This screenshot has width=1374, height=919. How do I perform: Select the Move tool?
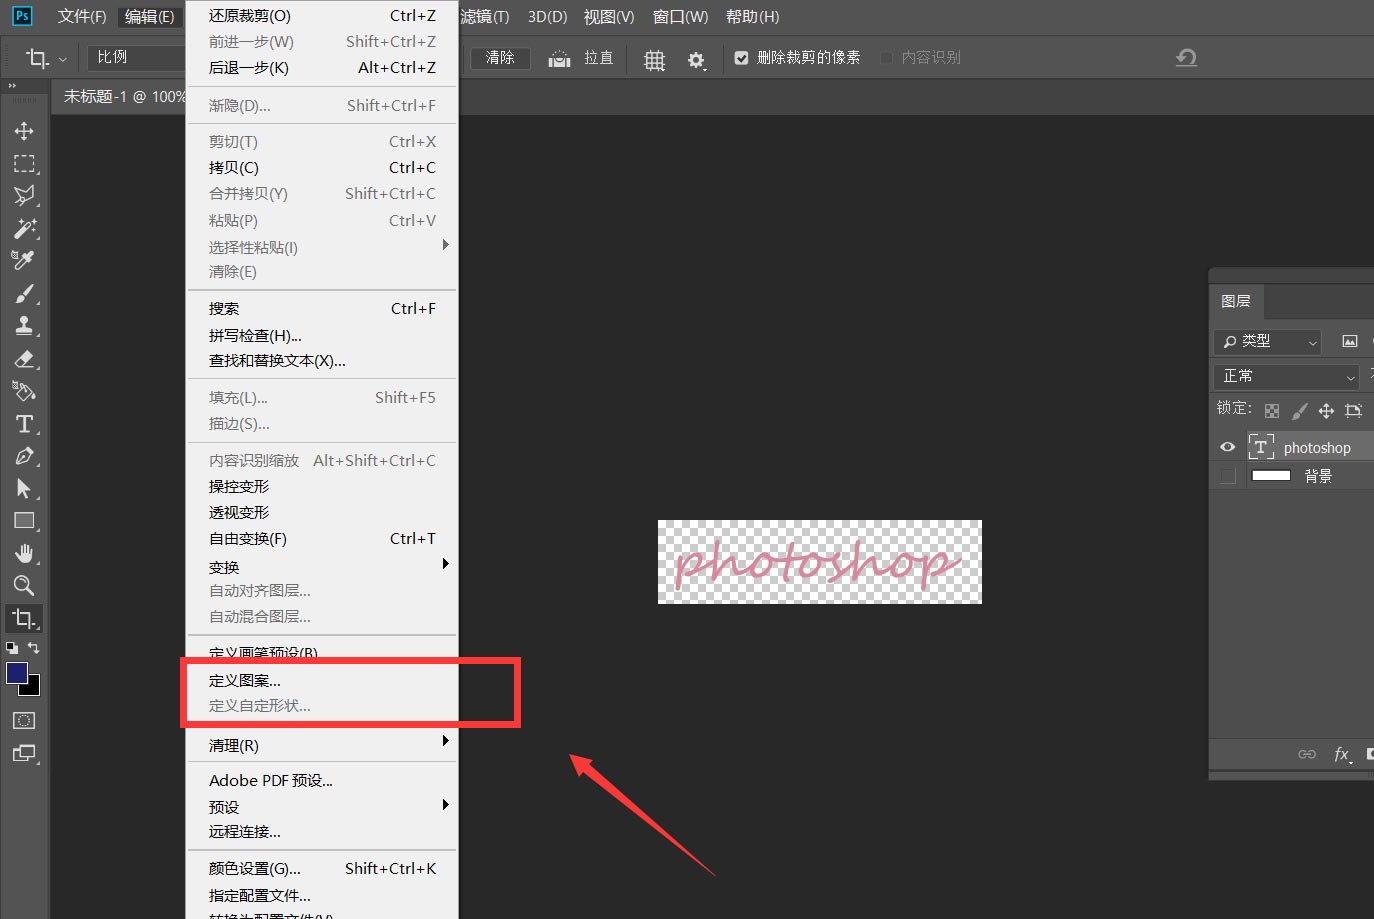(x=24, y=131)
